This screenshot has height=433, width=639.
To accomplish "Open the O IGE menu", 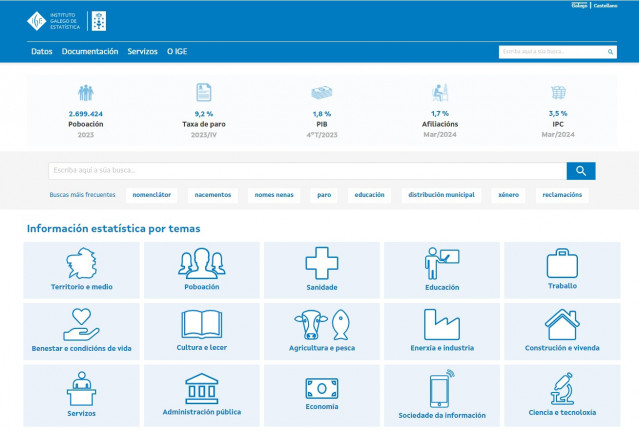I will [x=177, y=52].
